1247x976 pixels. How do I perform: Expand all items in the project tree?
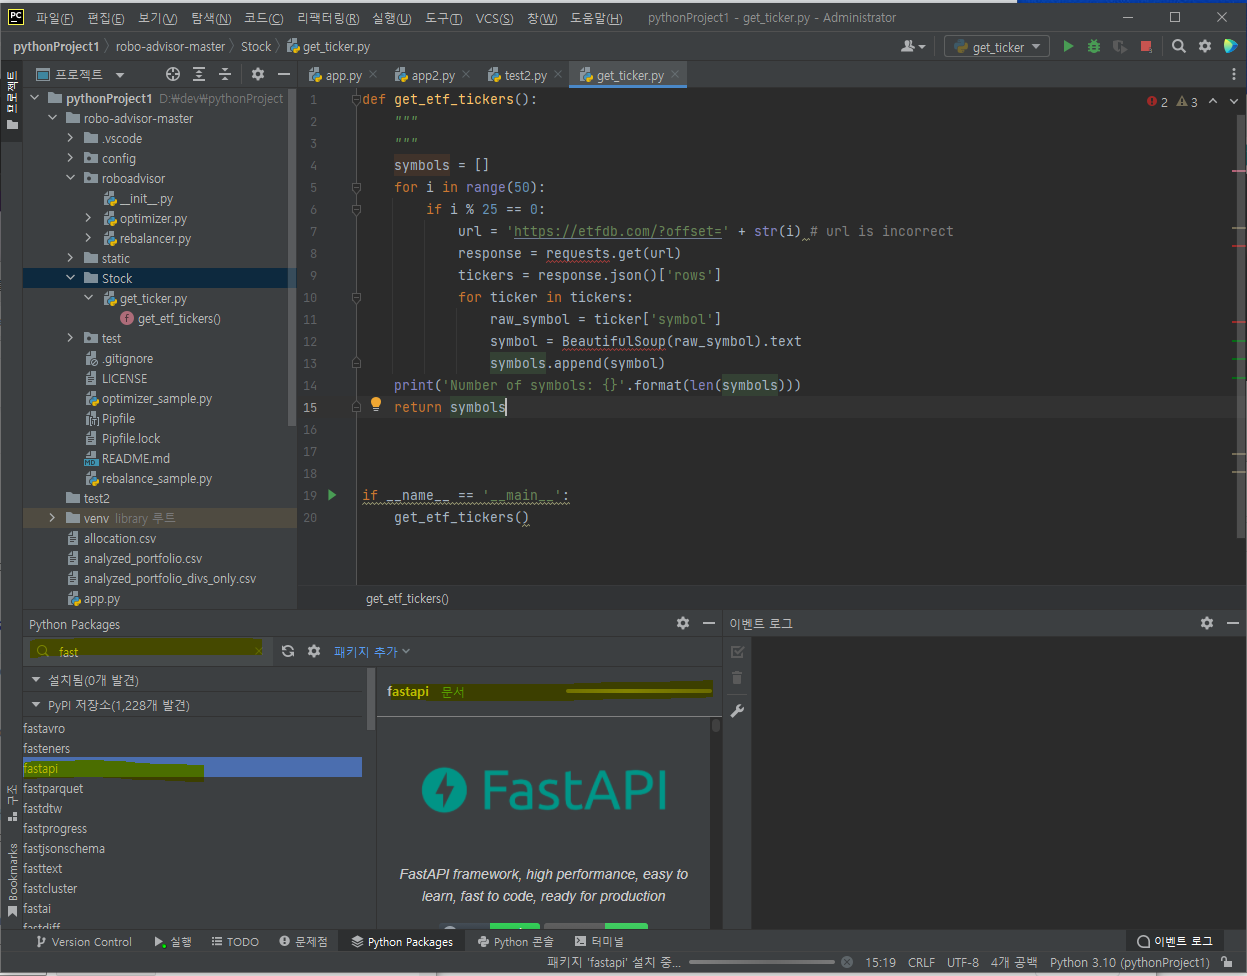199,74
